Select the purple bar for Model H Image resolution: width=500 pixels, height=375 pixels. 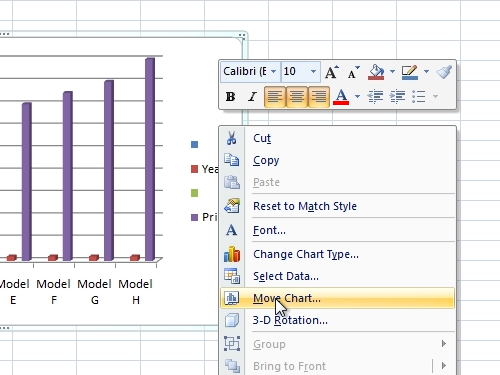click(x=150, y=159)
